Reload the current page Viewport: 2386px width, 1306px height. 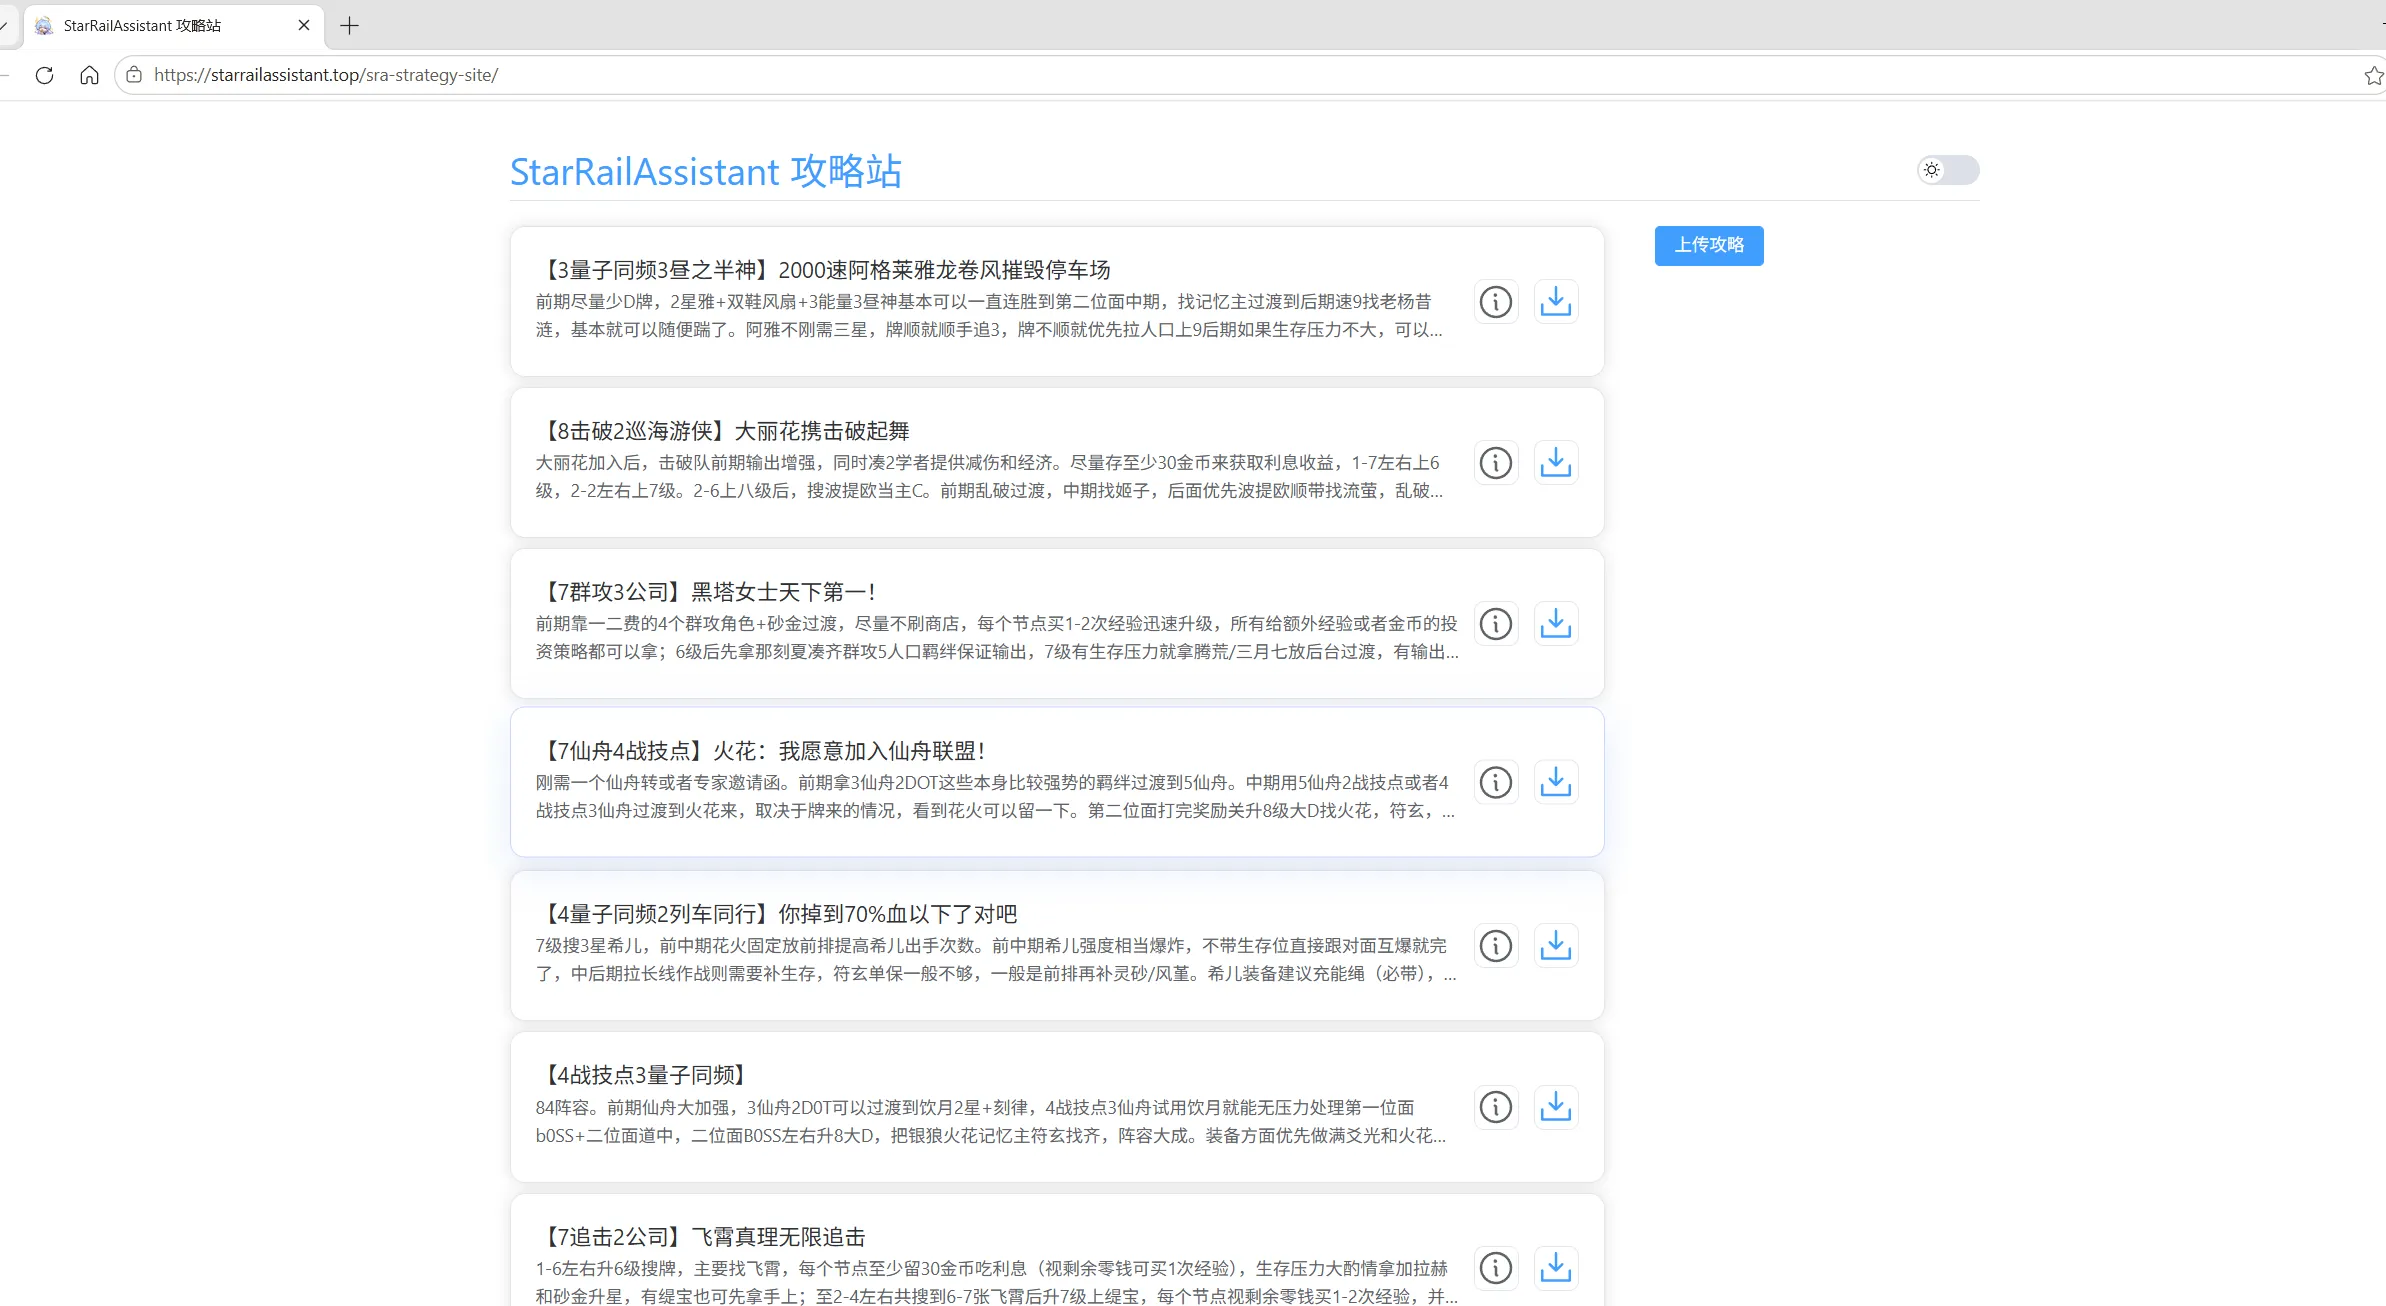click(x=44, y=75)
